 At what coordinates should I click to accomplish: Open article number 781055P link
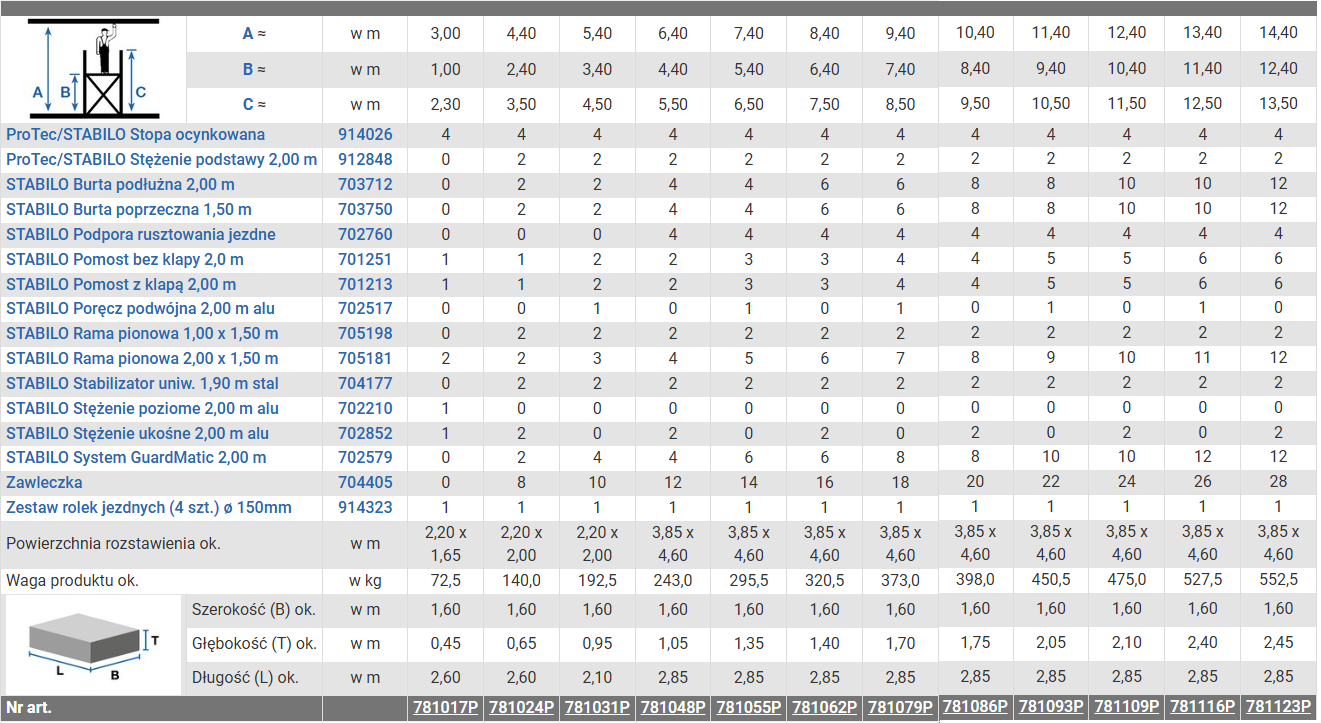[749, 708]
